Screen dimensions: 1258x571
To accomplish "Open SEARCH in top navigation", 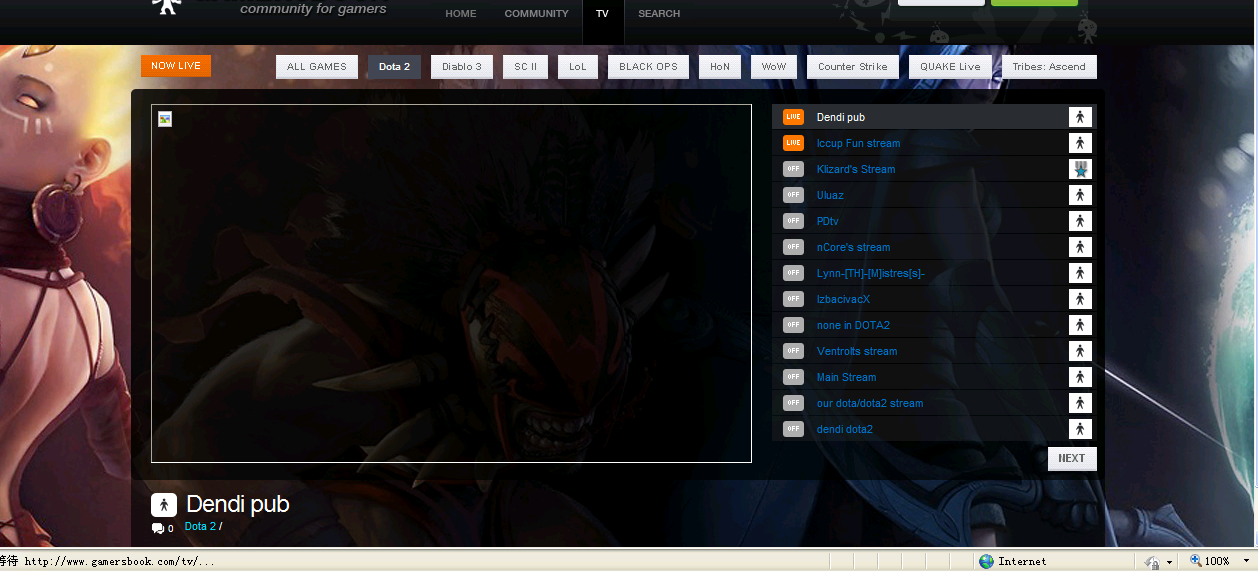I will click(x=659, y=14).
